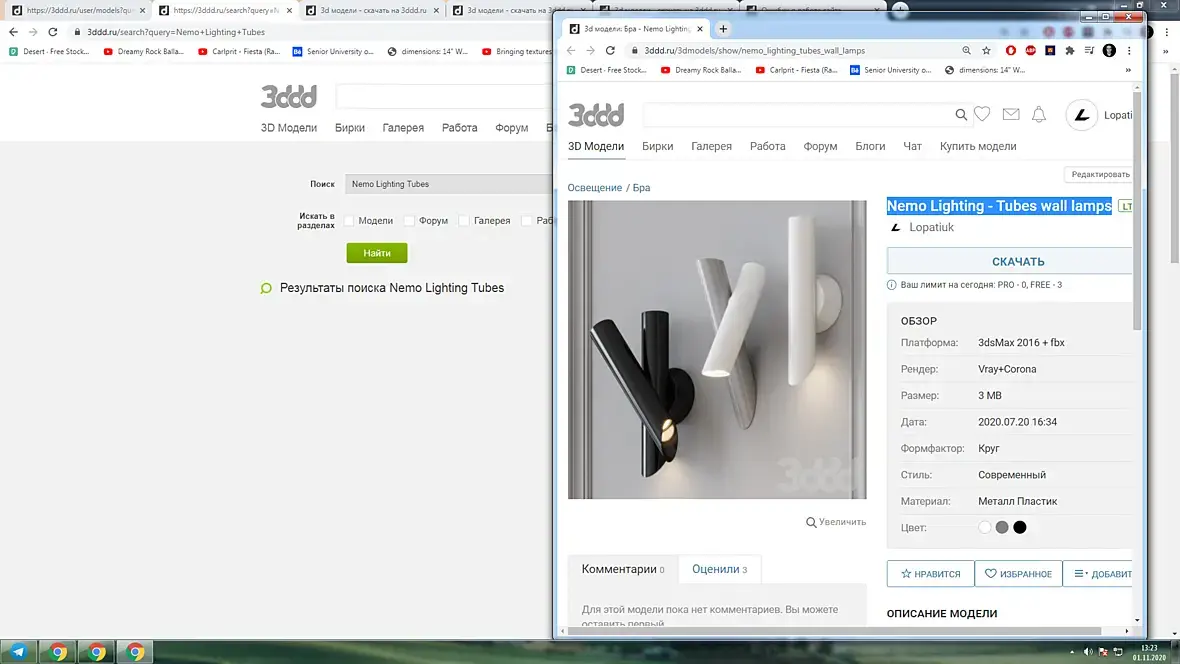Select gray color swatch
The width and height of the screenshot is (1180, 664).
(1002, 527)
